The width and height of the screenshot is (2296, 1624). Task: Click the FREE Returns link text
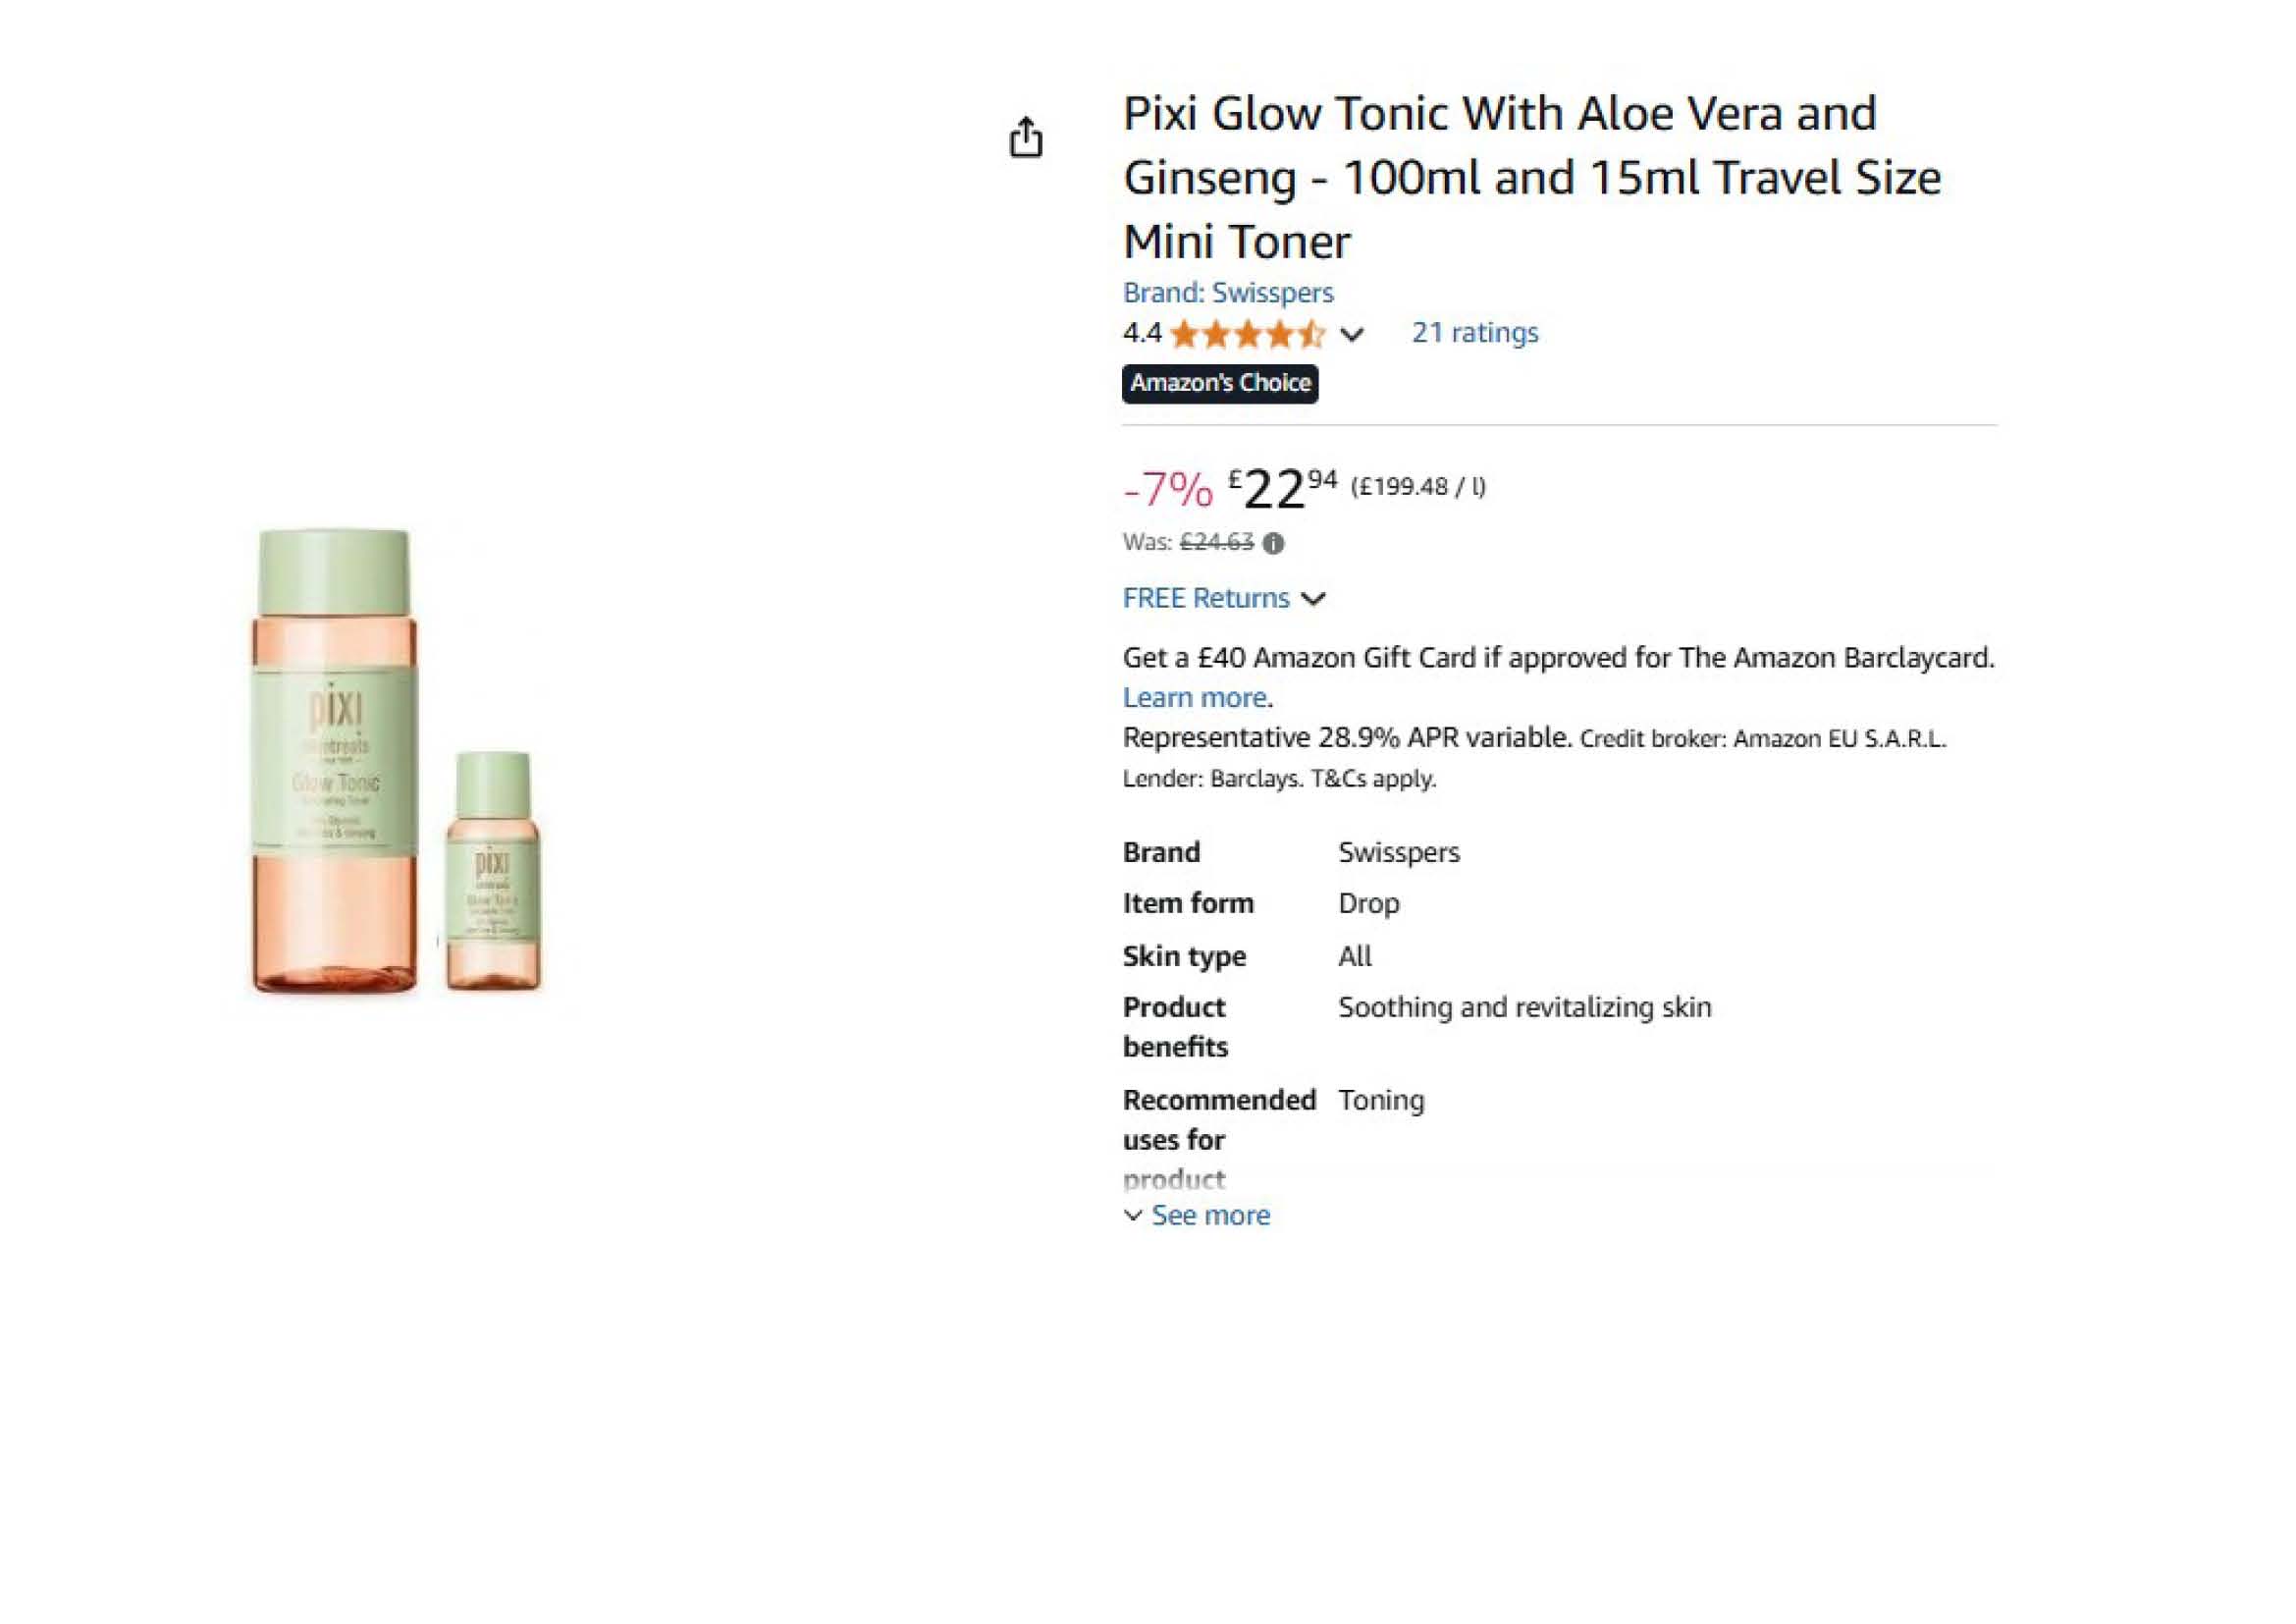1205,598
